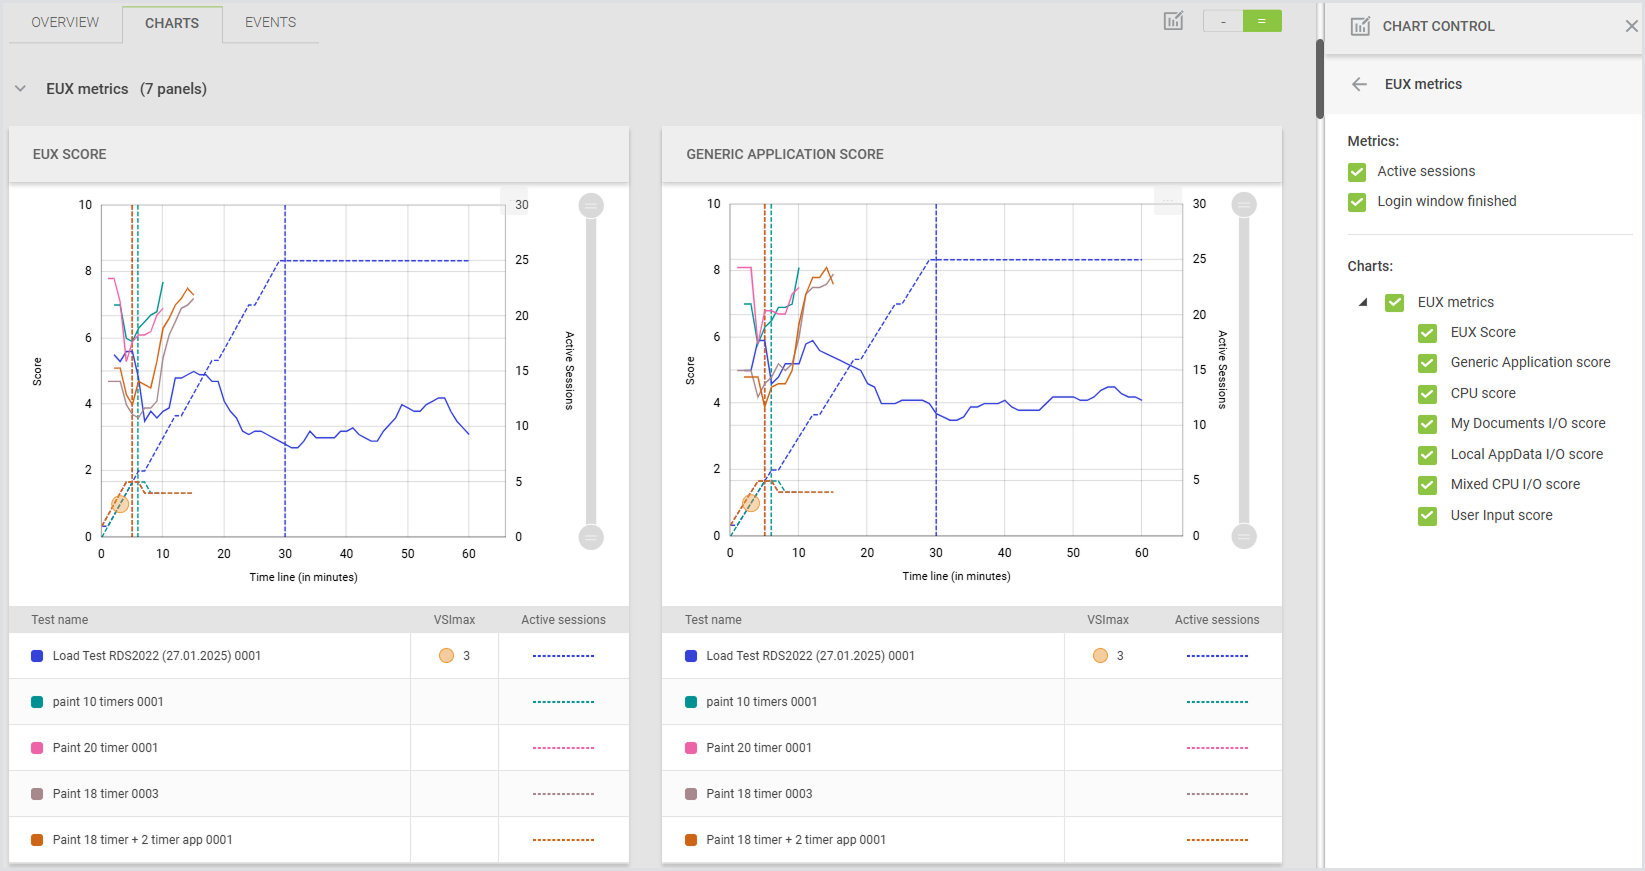Toggle Login window finished checkbox
The height and width of the screenshot is (871, 1645).
point(1357,202)
